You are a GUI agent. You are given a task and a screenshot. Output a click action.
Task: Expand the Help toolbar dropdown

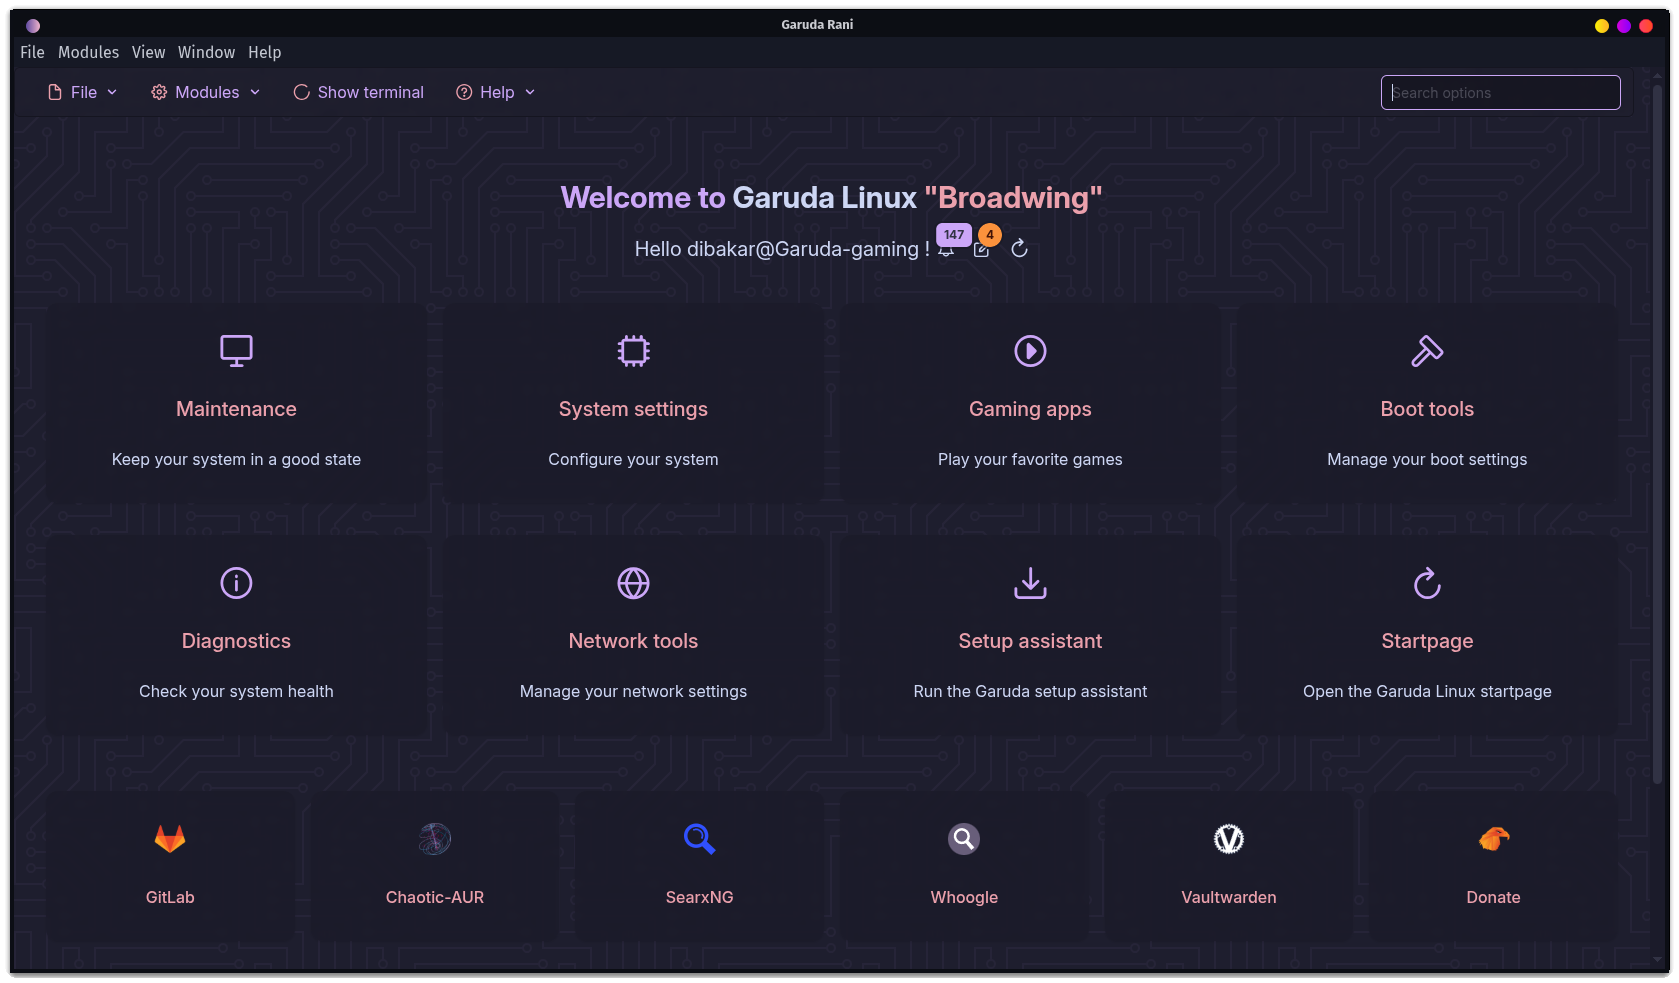[496, 92]
